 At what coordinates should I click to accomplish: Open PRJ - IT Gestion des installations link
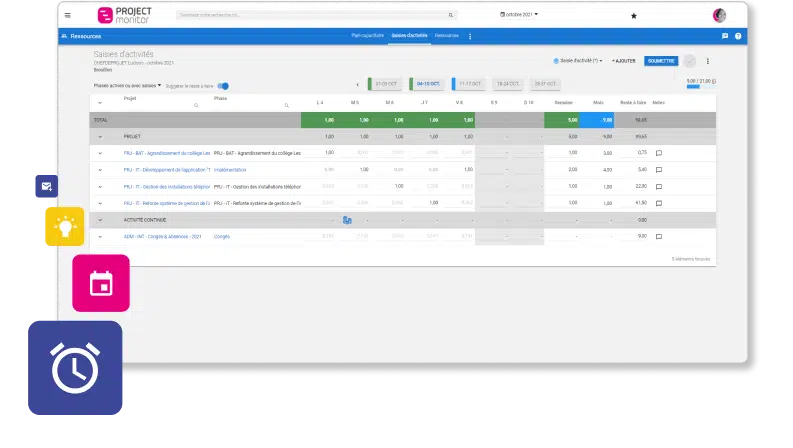167,187
